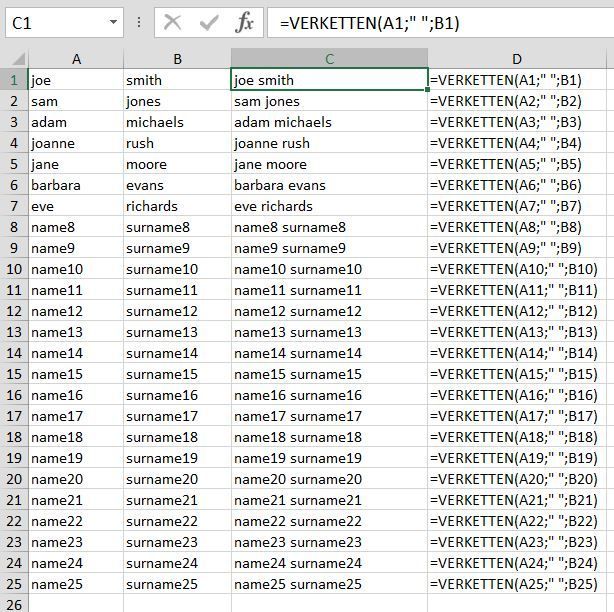Viewport: 614px width, 612px height.
Task: Click formula text =VERKETTEN(A17;" ";B17)
Action: click(514, 416)
